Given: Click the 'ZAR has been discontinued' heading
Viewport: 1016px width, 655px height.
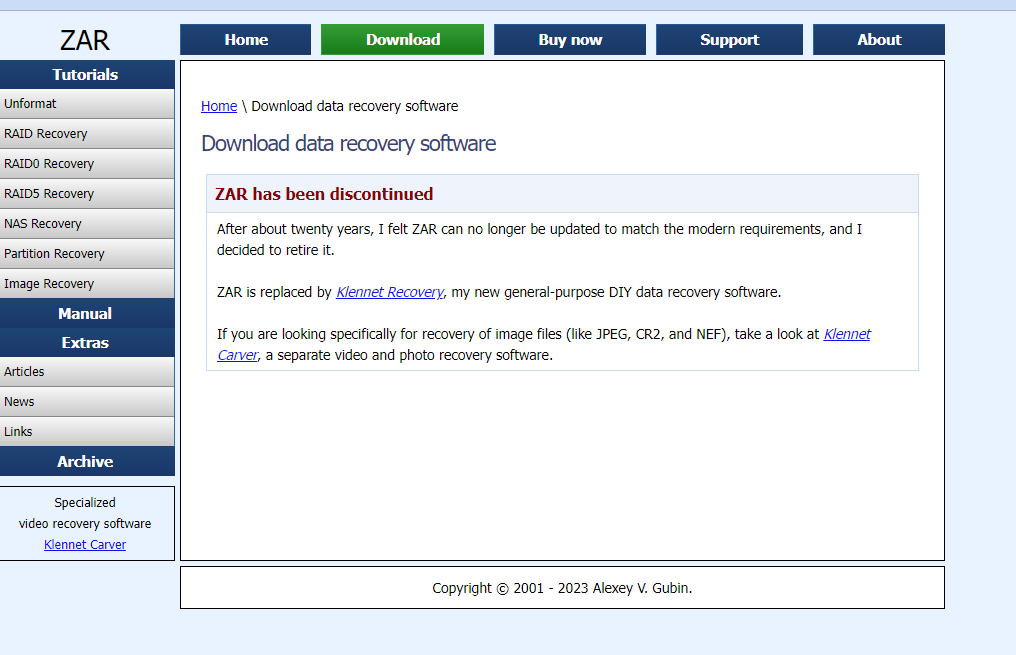Looking at the screenshot, I should tap(324, 194).
